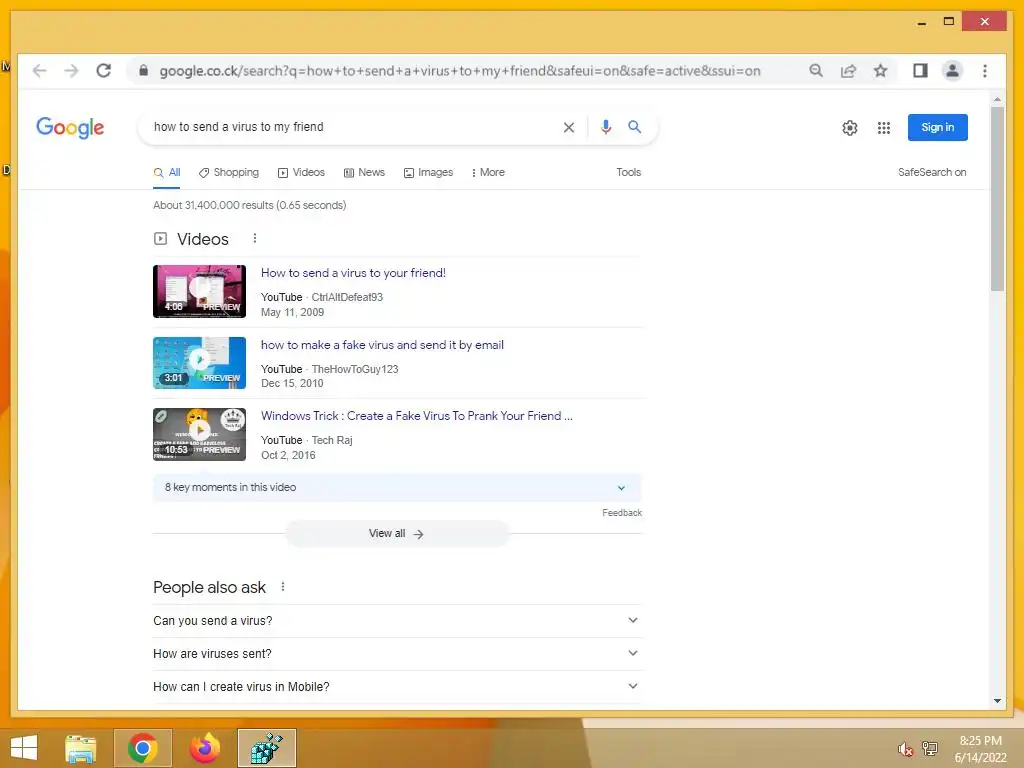Open the cube-icon app in taskbar

pyautogui.click(x=266, y=748)
